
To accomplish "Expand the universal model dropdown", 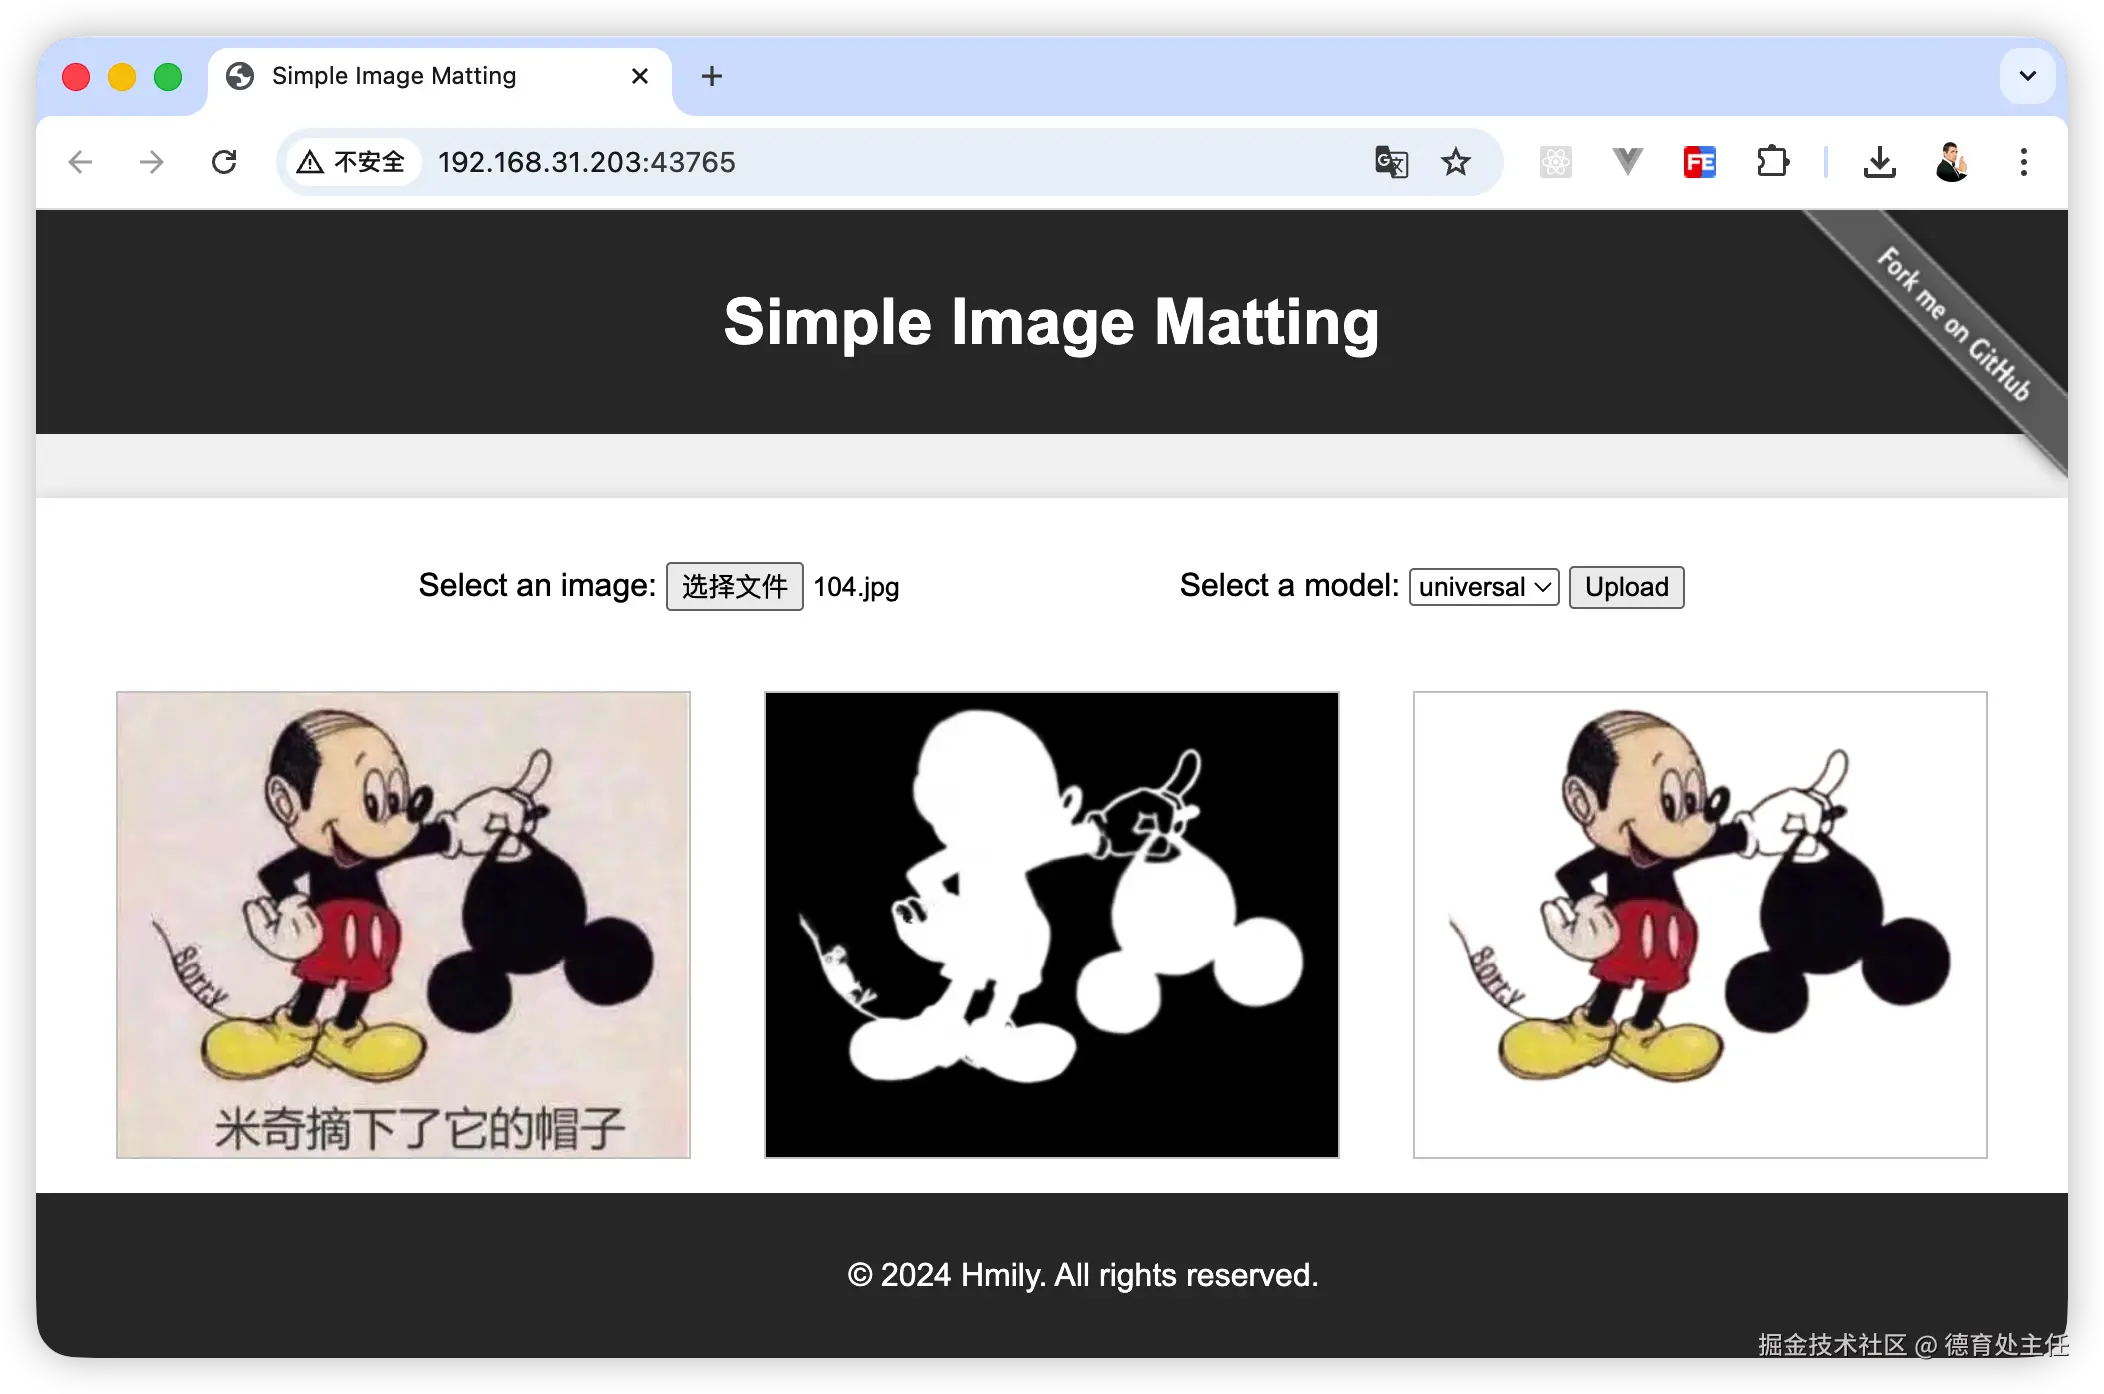I will click(x=1484, y=587).
